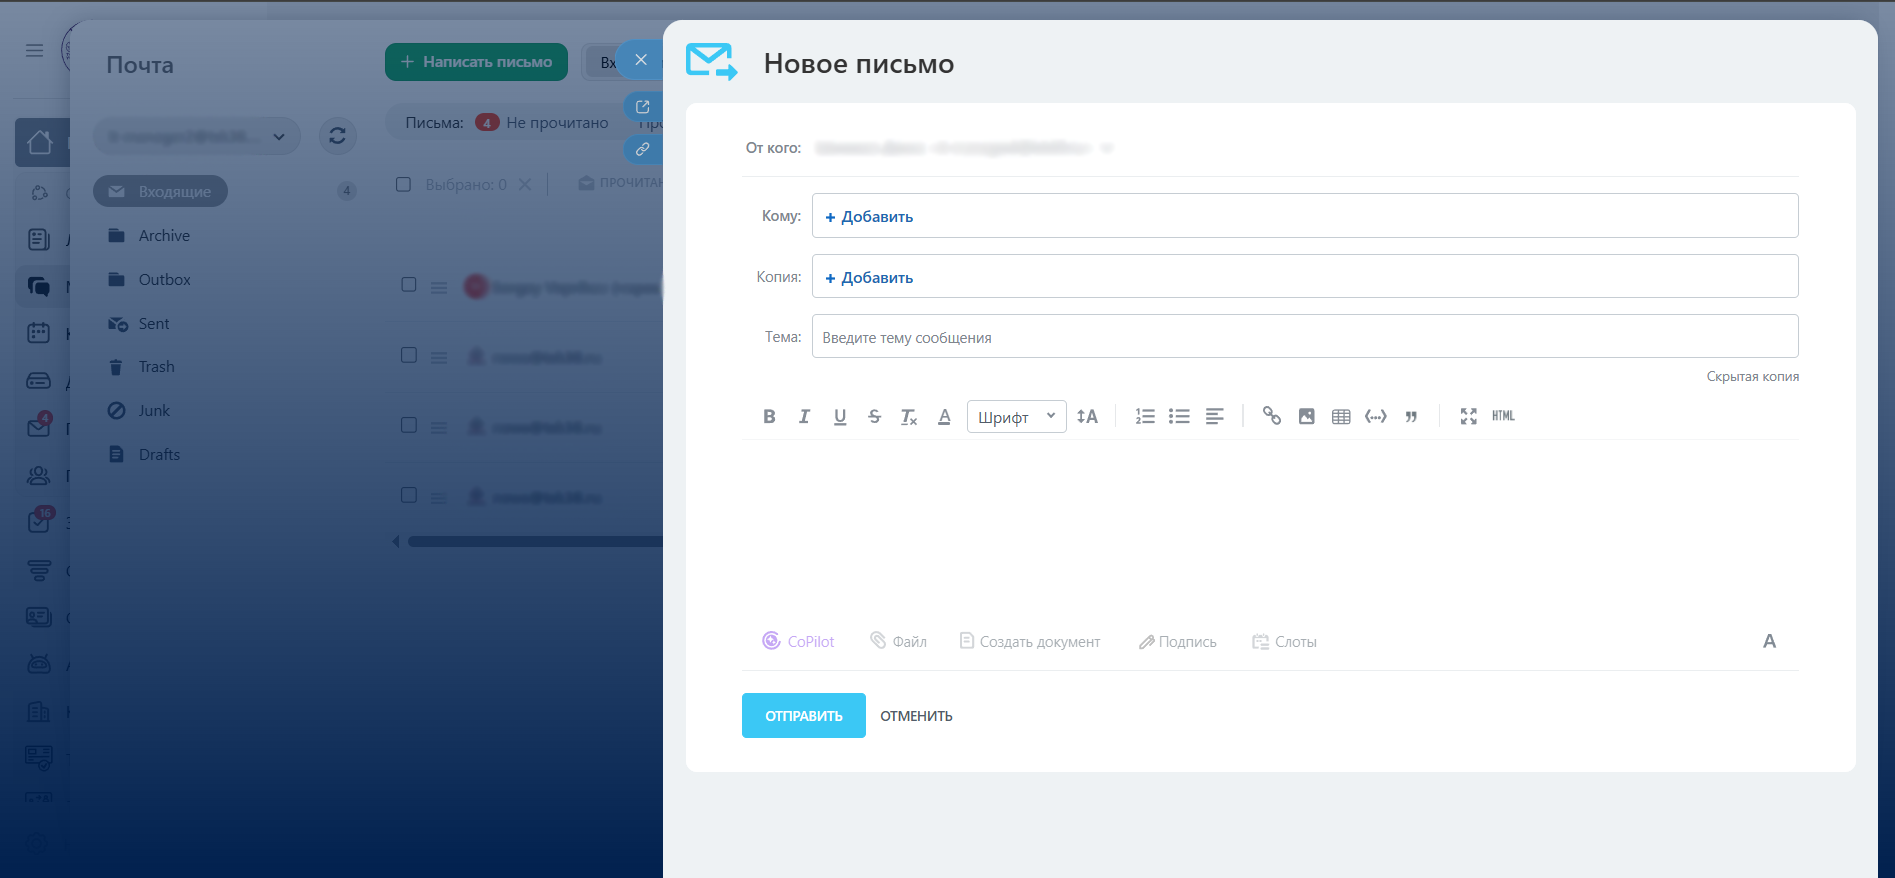Image resolution: width=1895 pixels, height=878 pixels.
Task: Apply italic formatting in editor
Action: (x=804, y=417)
